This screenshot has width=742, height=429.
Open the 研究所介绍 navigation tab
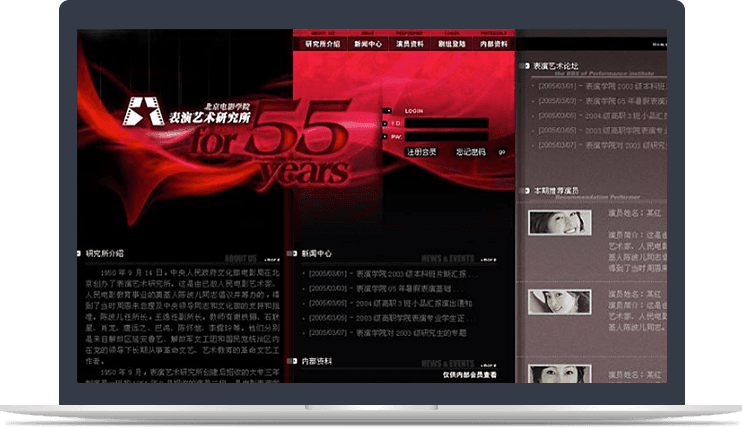coord(322,44)
